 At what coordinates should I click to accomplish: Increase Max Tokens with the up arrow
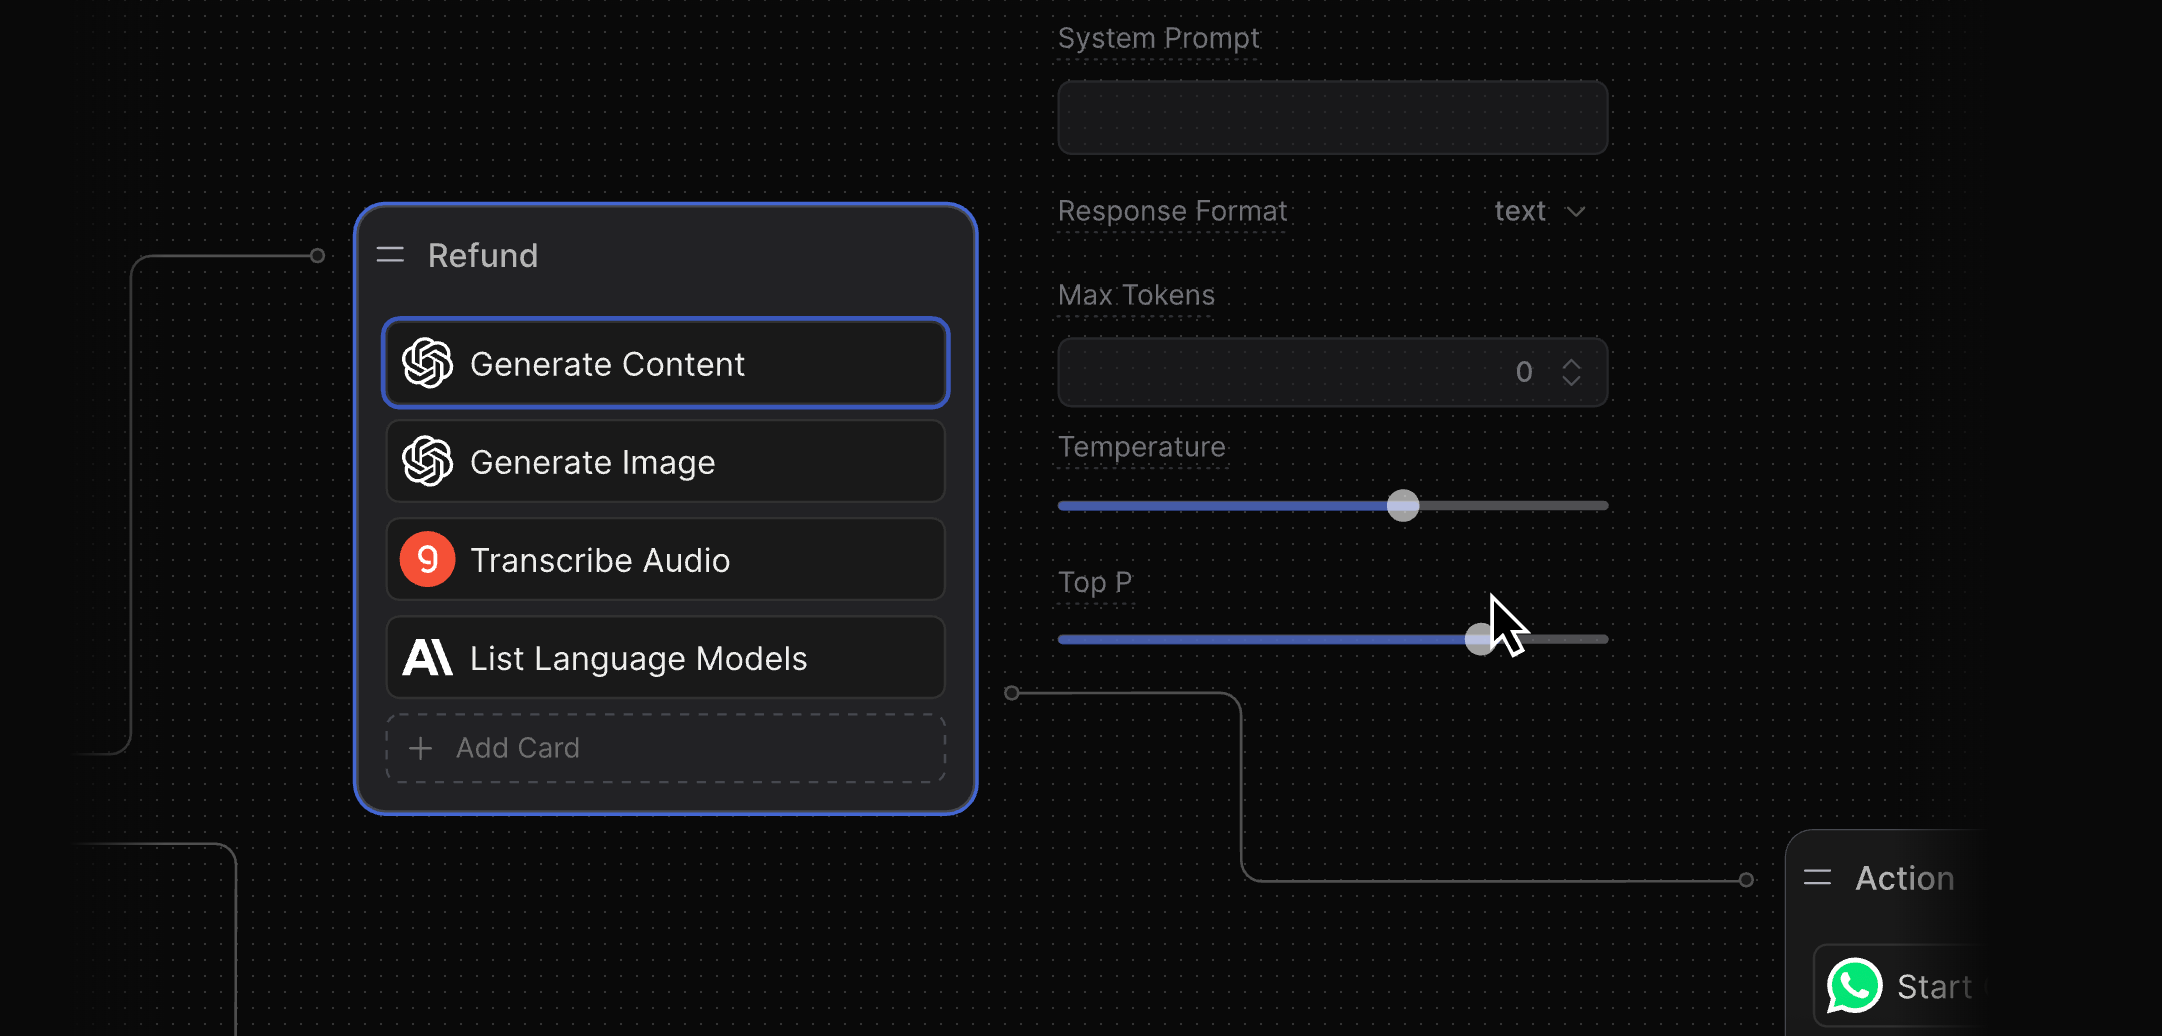pos(1571,363)
